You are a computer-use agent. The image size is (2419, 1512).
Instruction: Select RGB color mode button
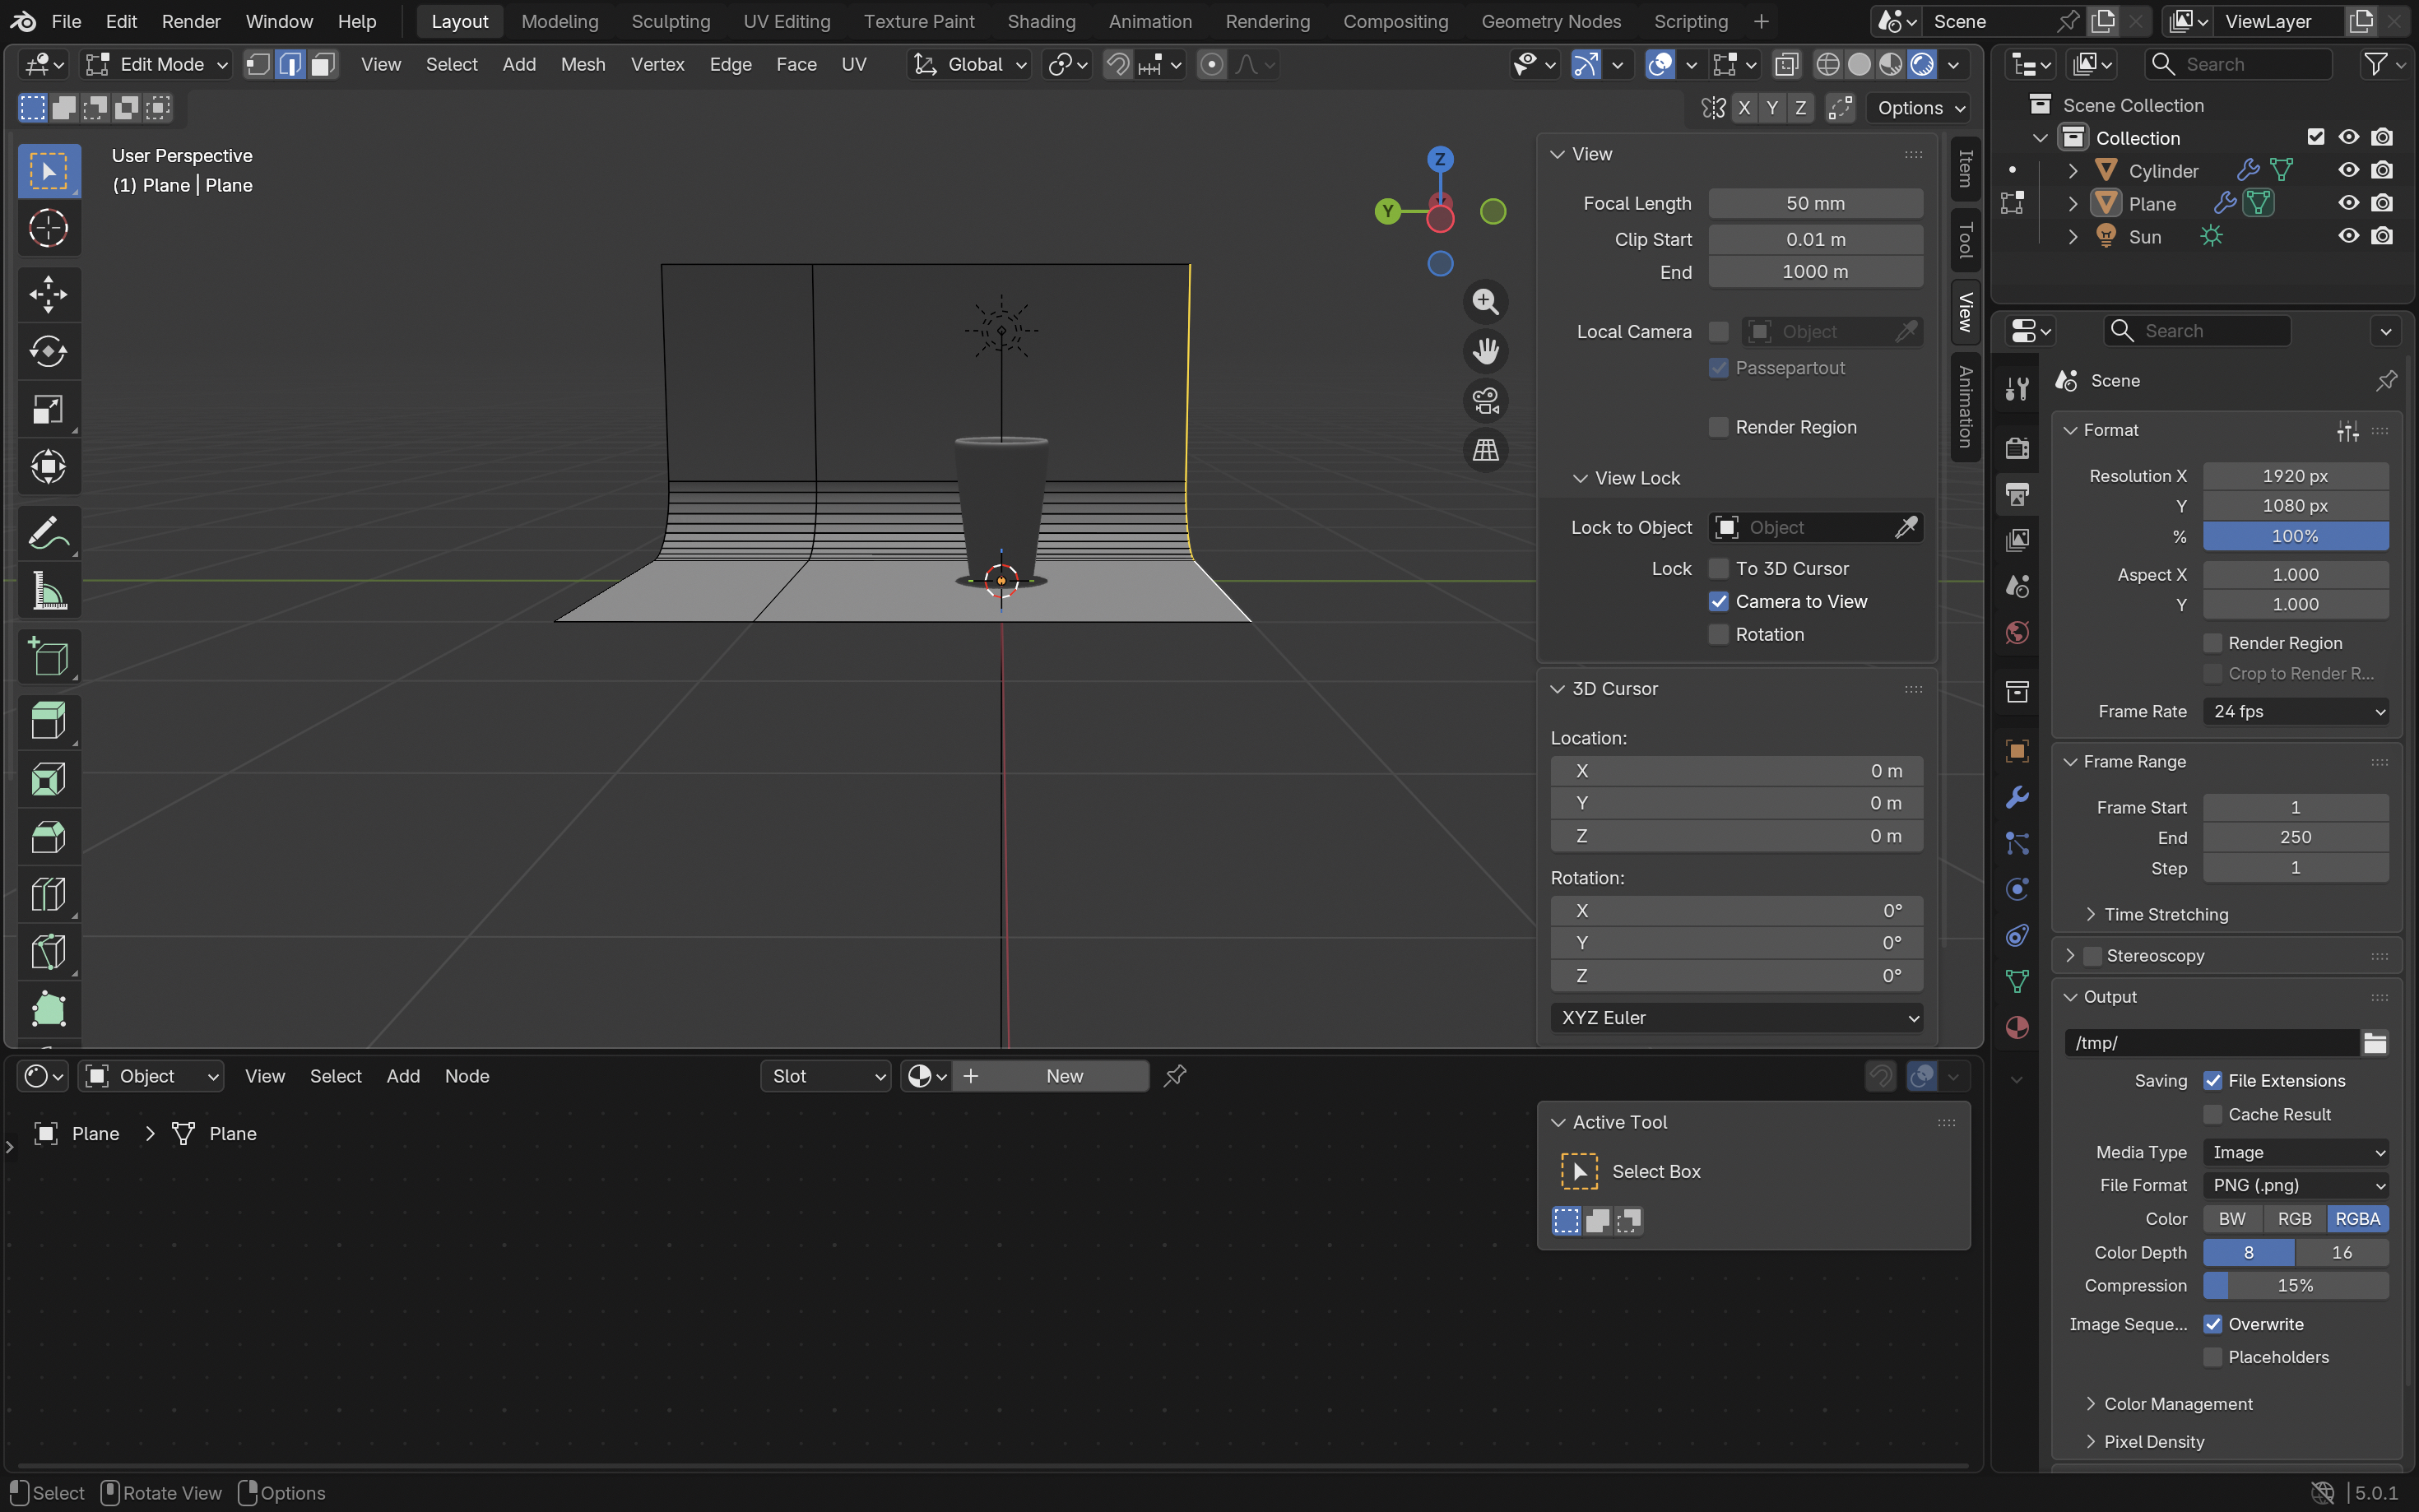click(x=2293, y=1219)
